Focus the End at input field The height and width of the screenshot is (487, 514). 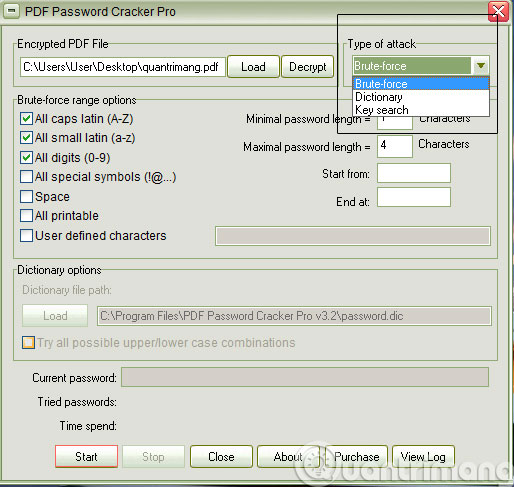pos(414,197)
